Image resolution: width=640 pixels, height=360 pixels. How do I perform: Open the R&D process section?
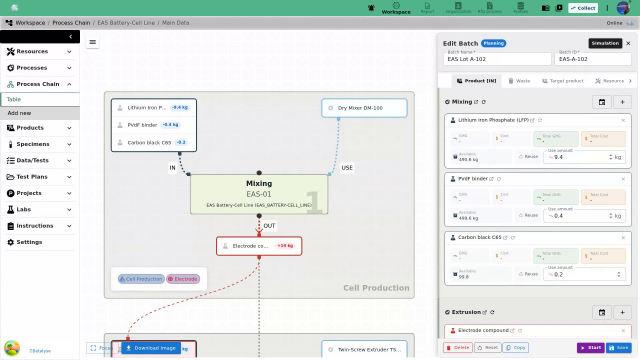489,8
